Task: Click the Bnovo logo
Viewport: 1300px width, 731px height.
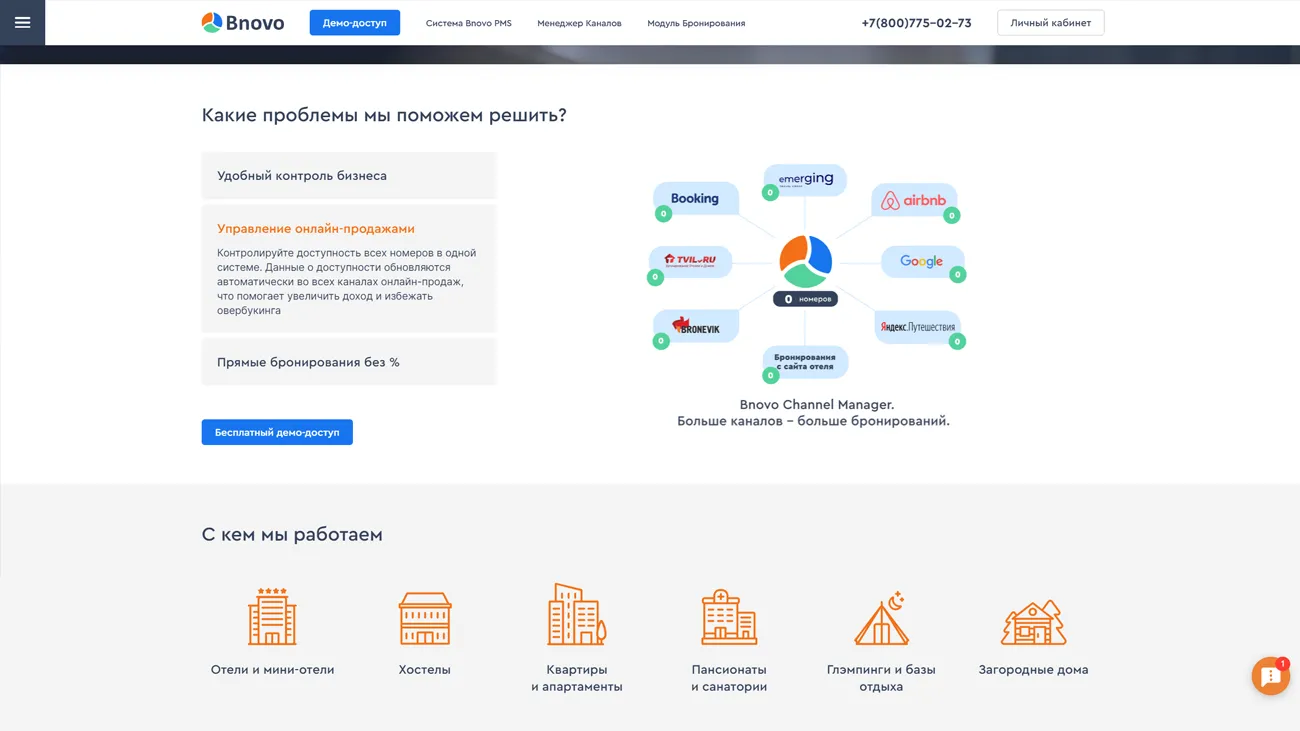Action: click(x=243, y=22)
